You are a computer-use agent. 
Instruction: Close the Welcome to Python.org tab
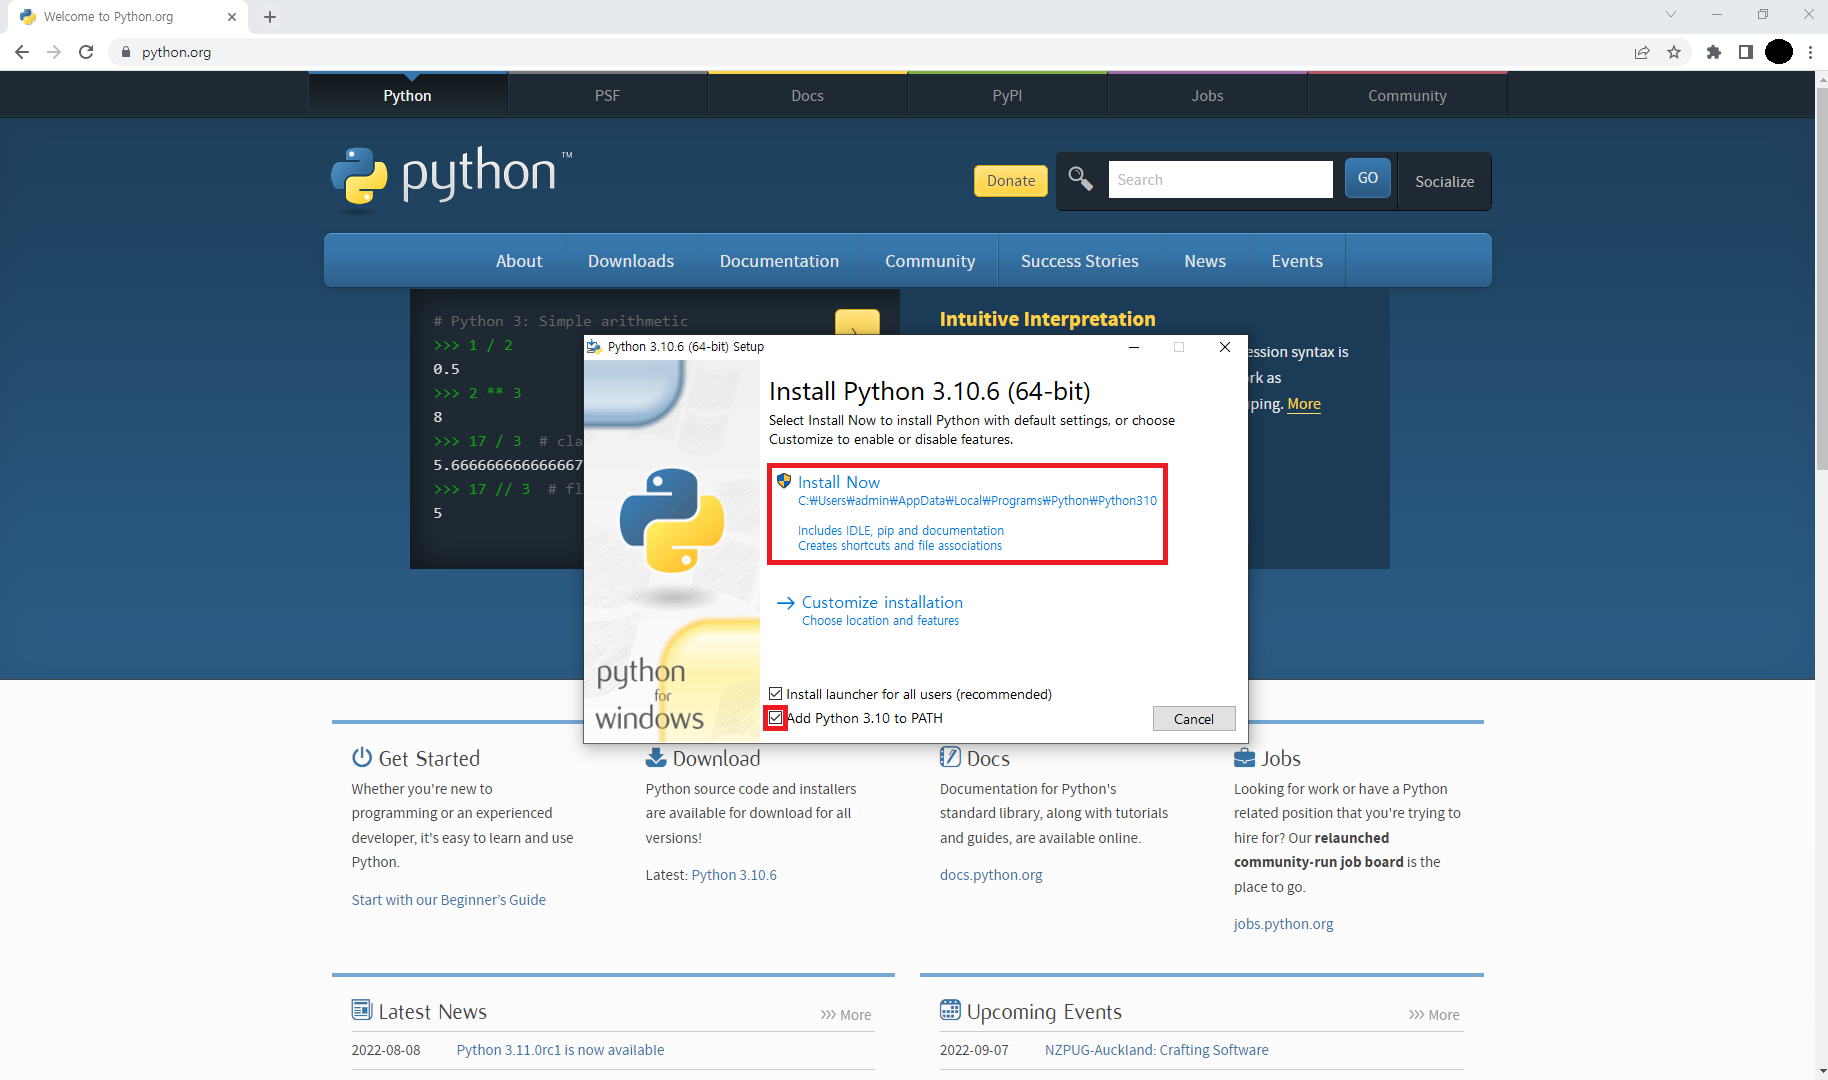coord(232,17)
